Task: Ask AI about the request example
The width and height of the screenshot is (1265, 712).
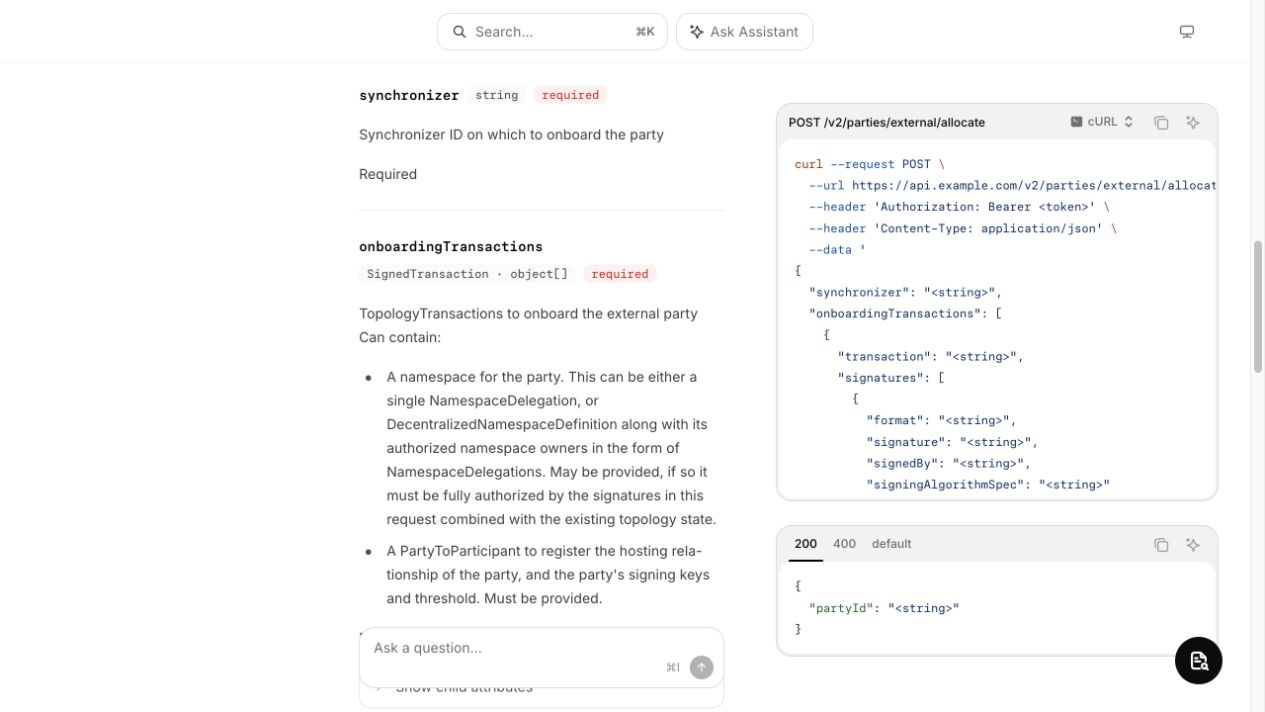Action: point(1193,122)
